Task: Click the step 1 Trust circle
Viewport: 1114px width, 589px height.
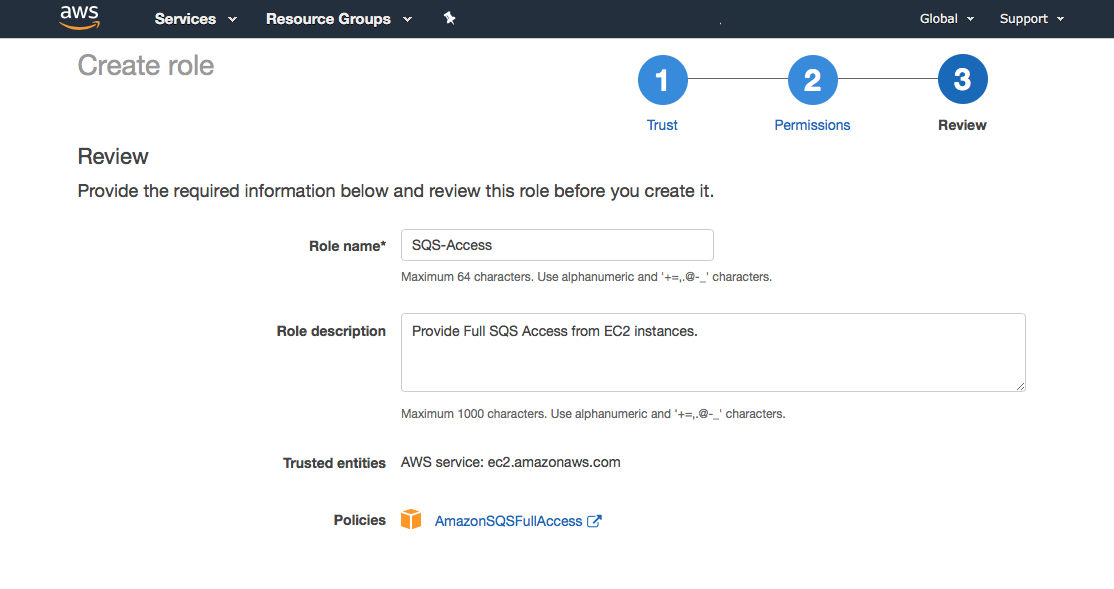Action: point(662,80)
